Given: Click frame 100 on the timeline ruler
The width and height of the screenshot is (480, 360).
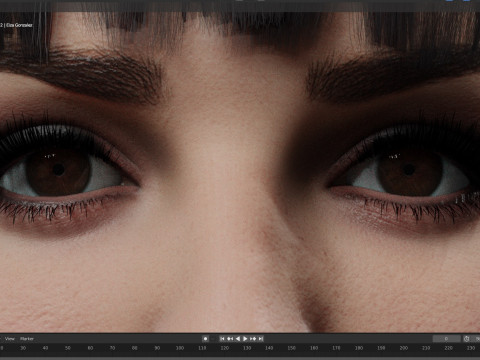Looking at the screenshot, I should pyautogui.click(x=180, y=348).
